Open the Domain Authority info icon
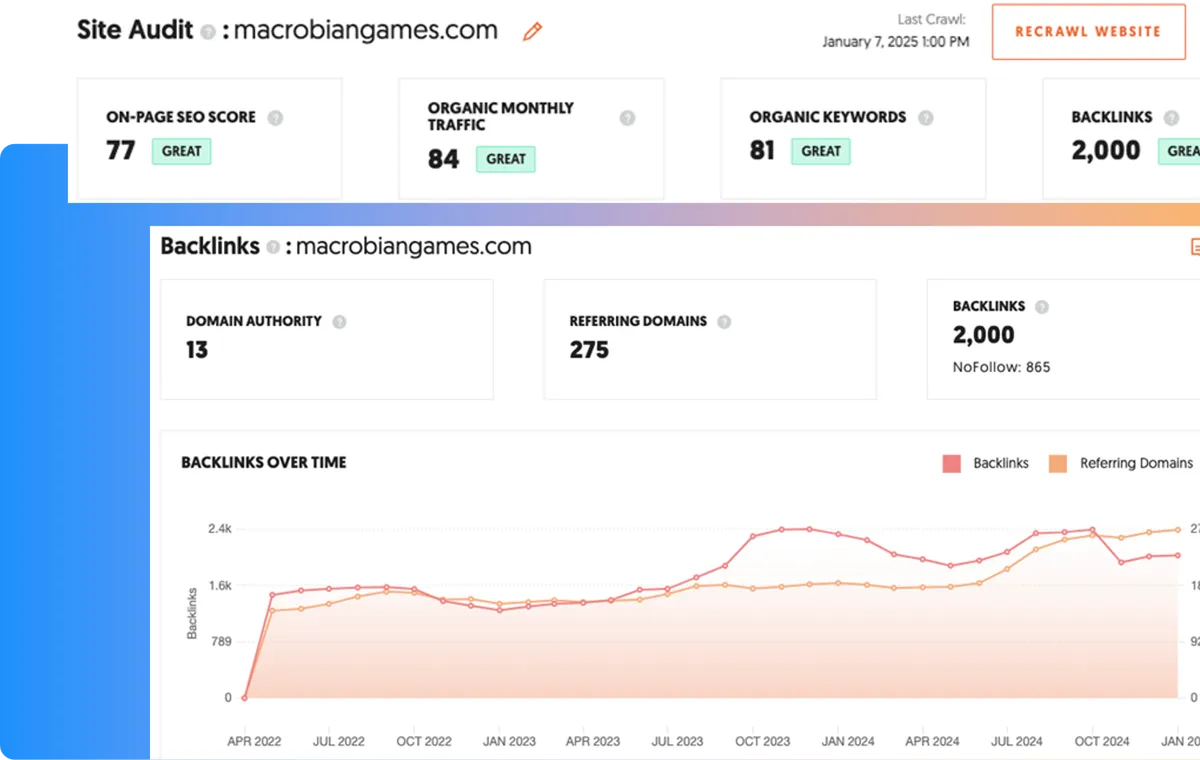The width and height of the screenshot is (1200, 760). [x=339, y=322]
